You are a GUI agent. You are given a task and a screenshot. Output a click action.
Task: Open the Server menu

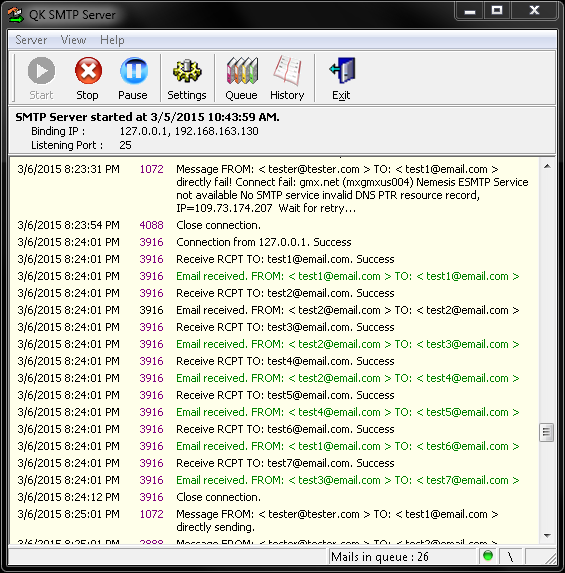(31, 39)
